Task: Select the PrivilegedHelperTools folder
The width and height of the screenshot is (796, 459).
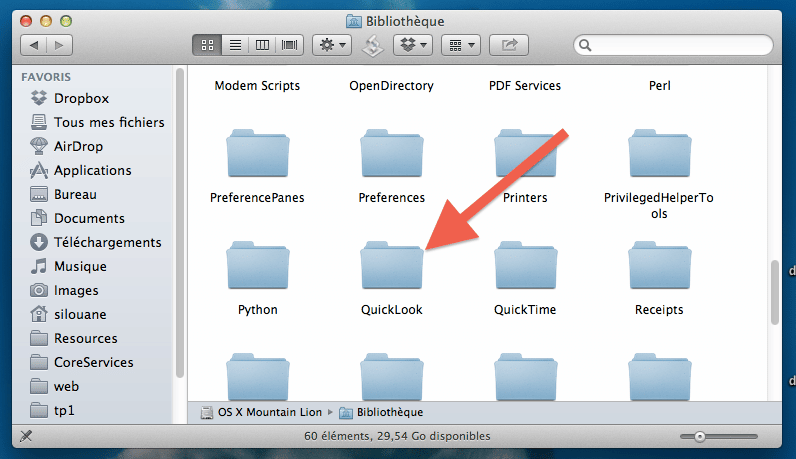Action: tap(659, 154)
